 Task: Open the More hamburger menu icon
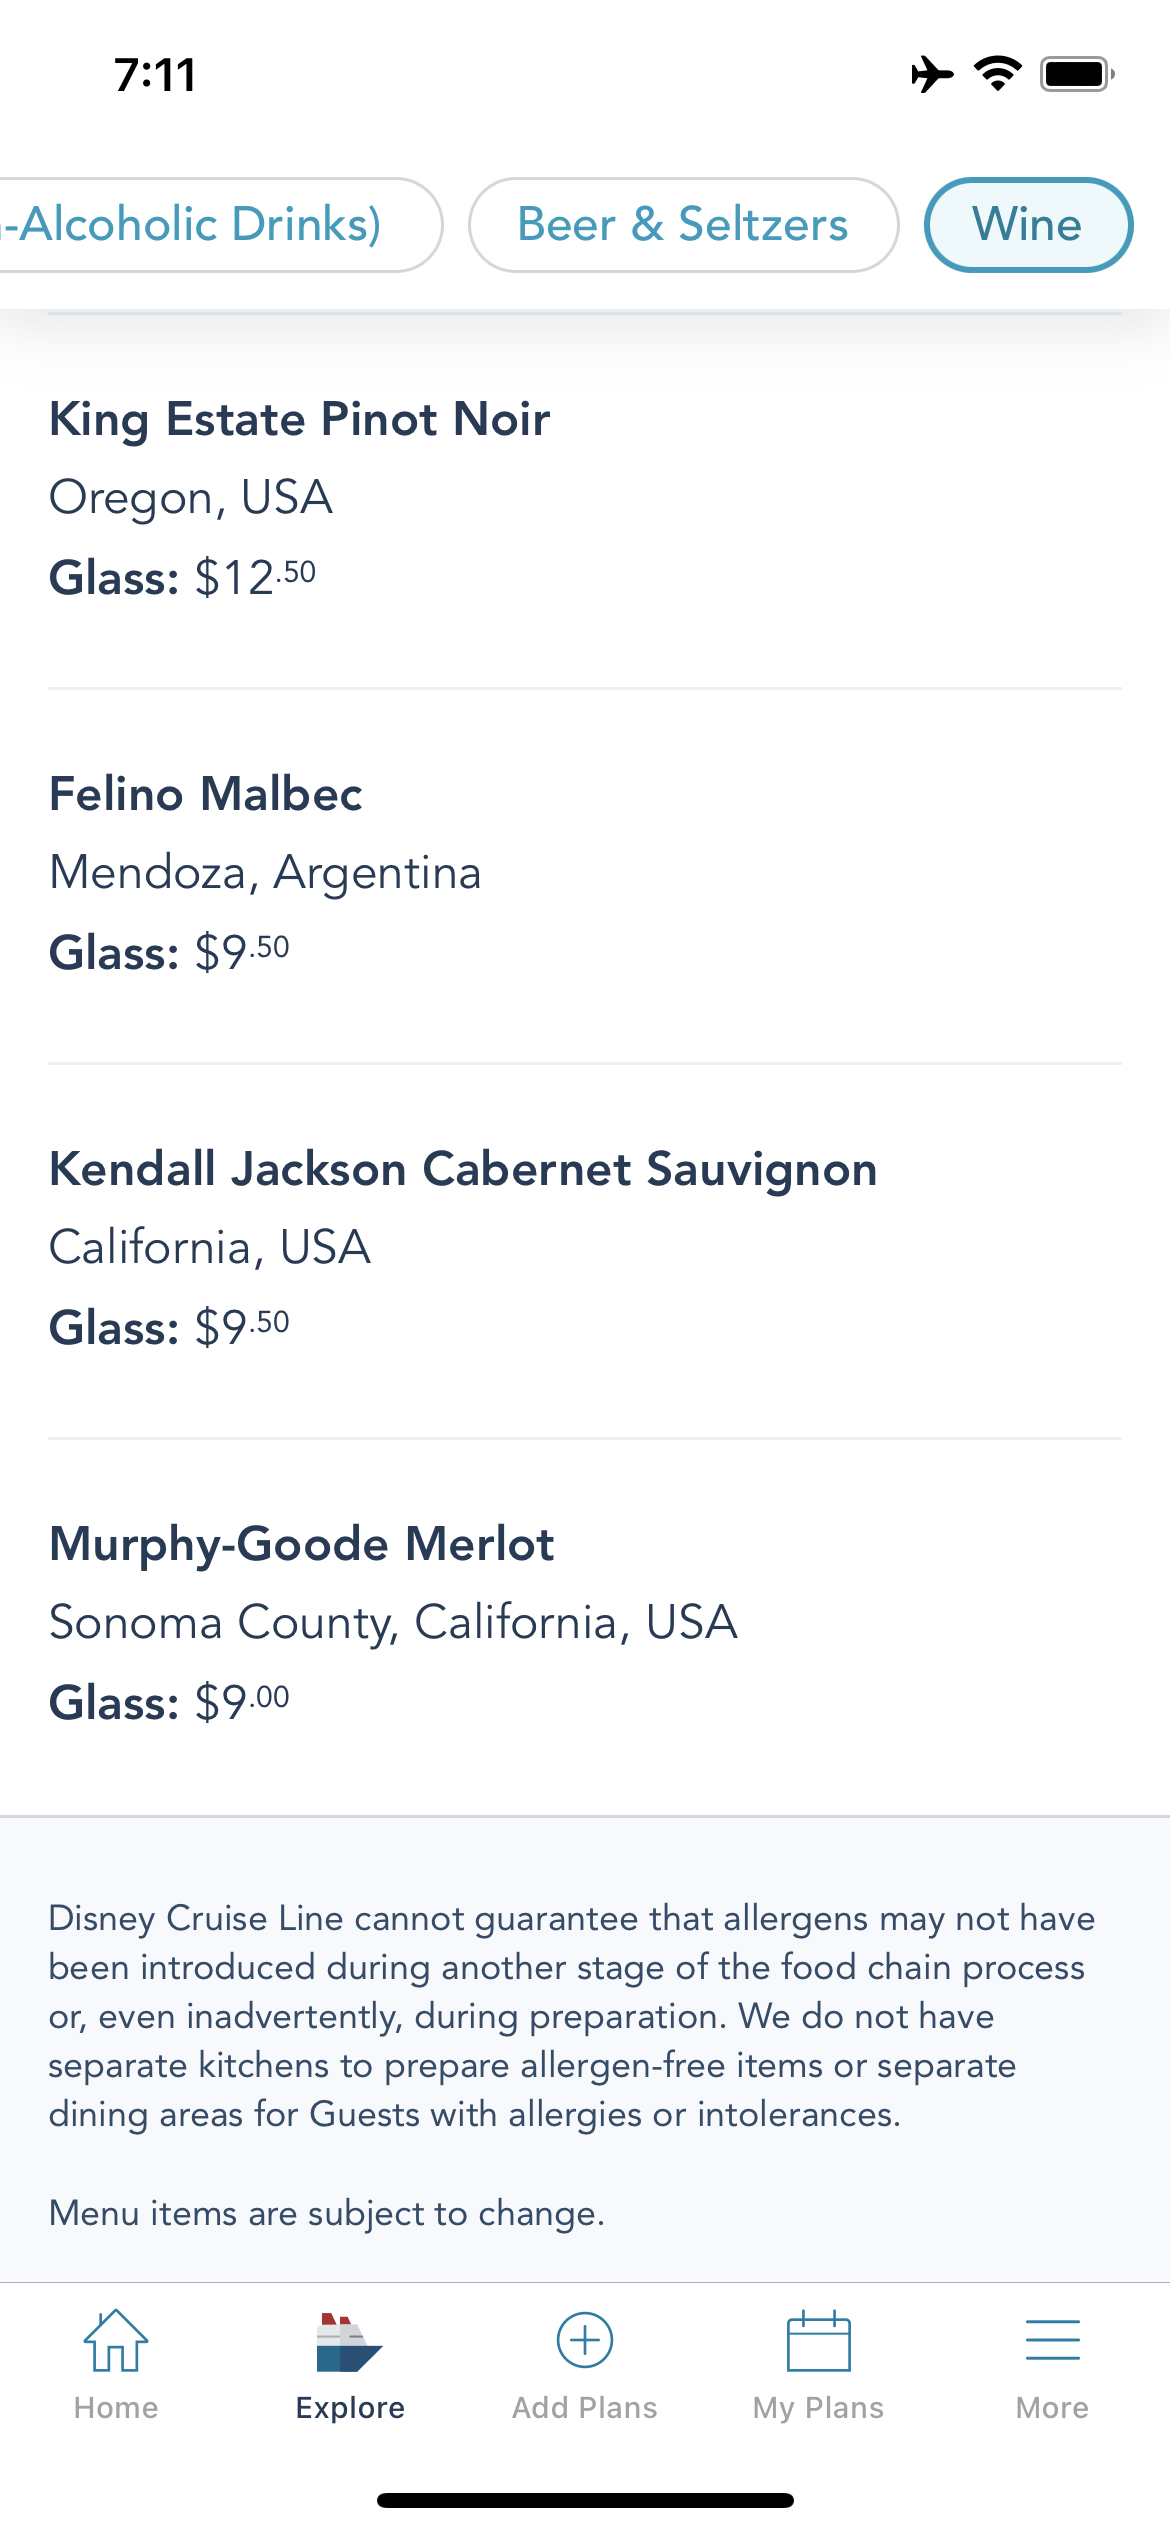1053,2341
